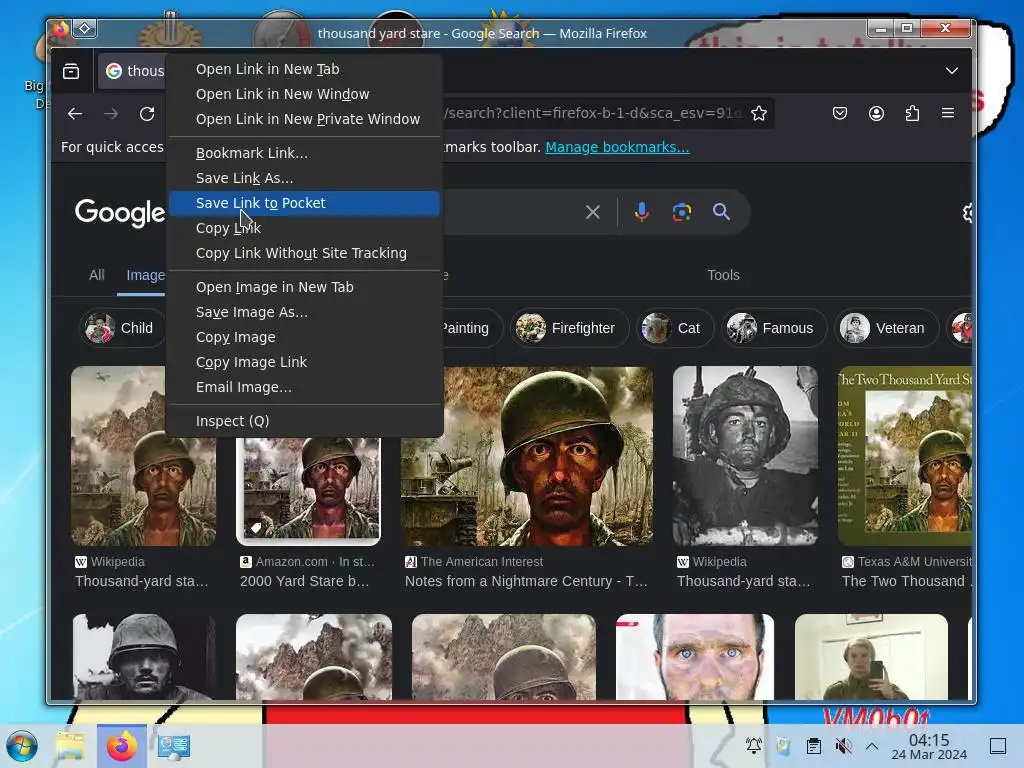
Task: Click the Google logo
Action: 120,213
